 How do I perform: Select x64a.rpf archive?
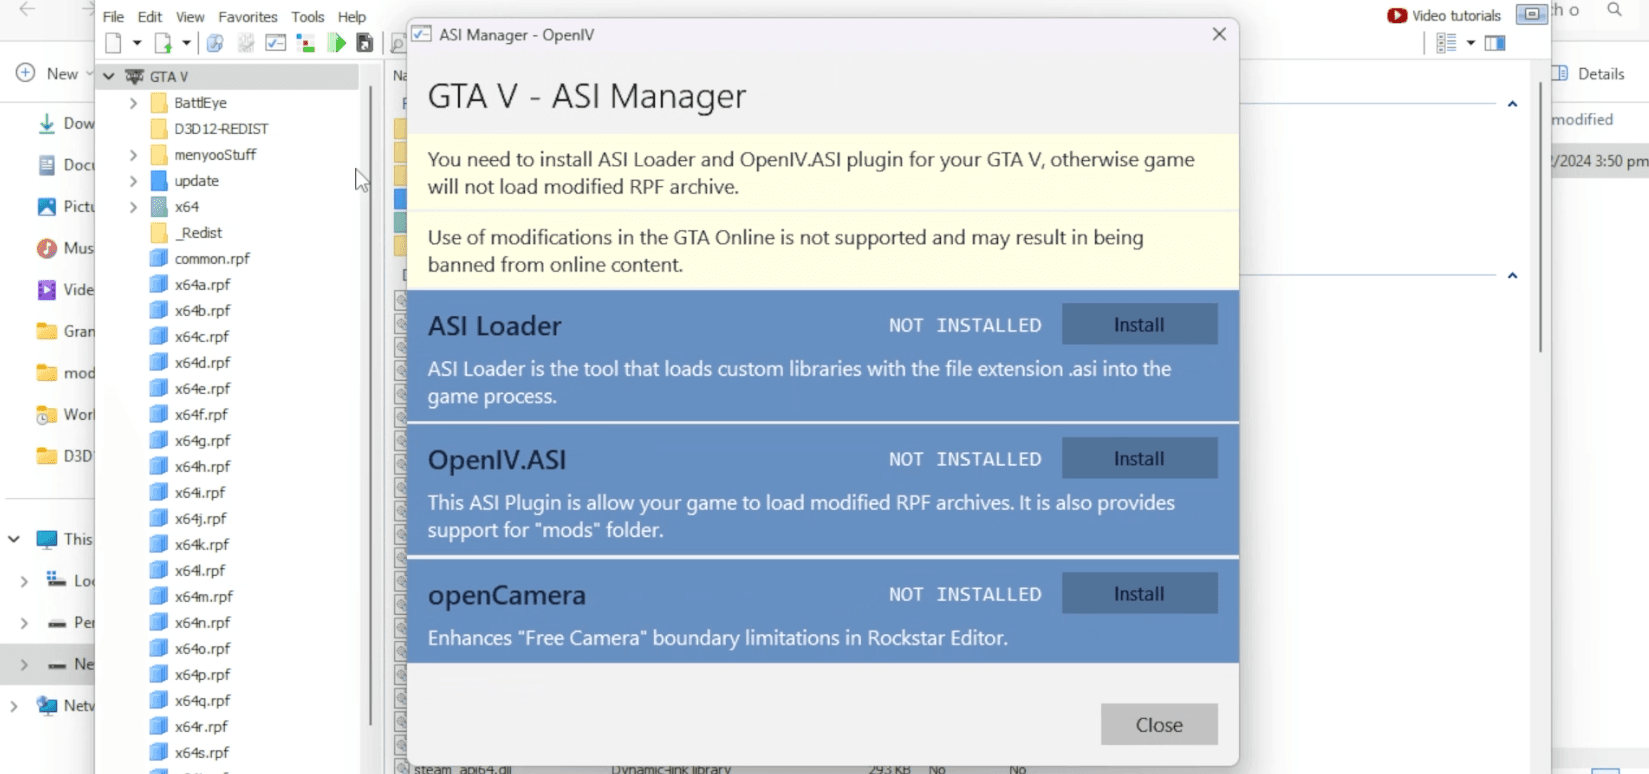202,285
